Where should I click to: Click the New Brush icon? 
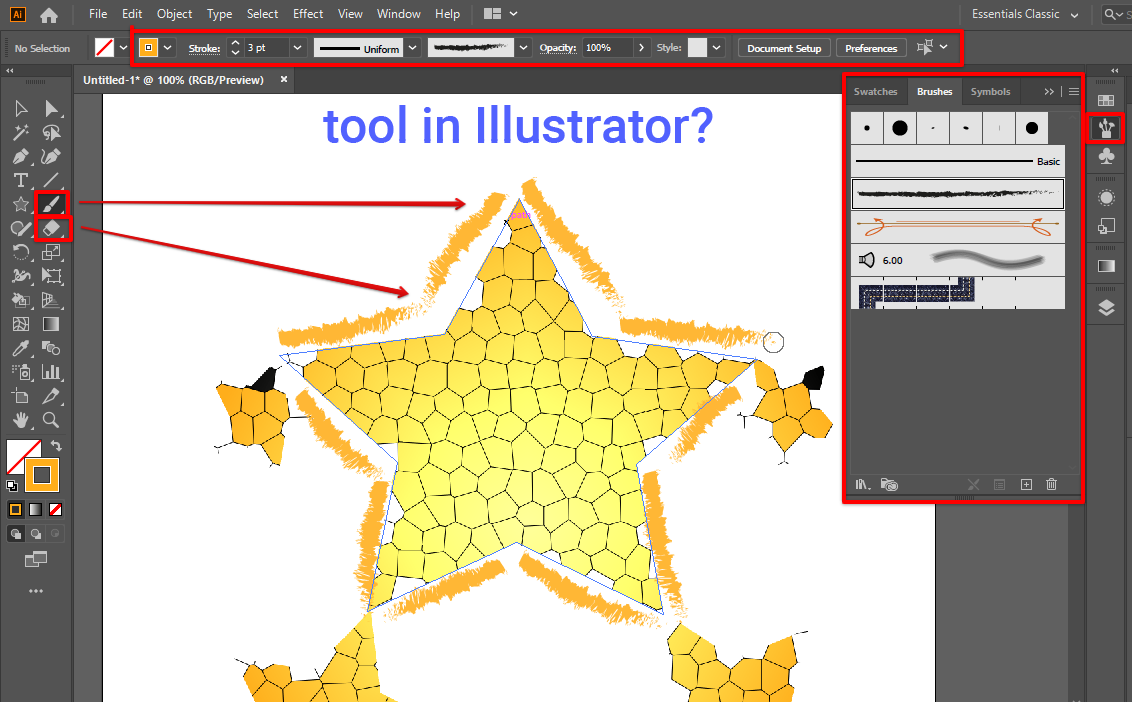(x=1025, y=485)
